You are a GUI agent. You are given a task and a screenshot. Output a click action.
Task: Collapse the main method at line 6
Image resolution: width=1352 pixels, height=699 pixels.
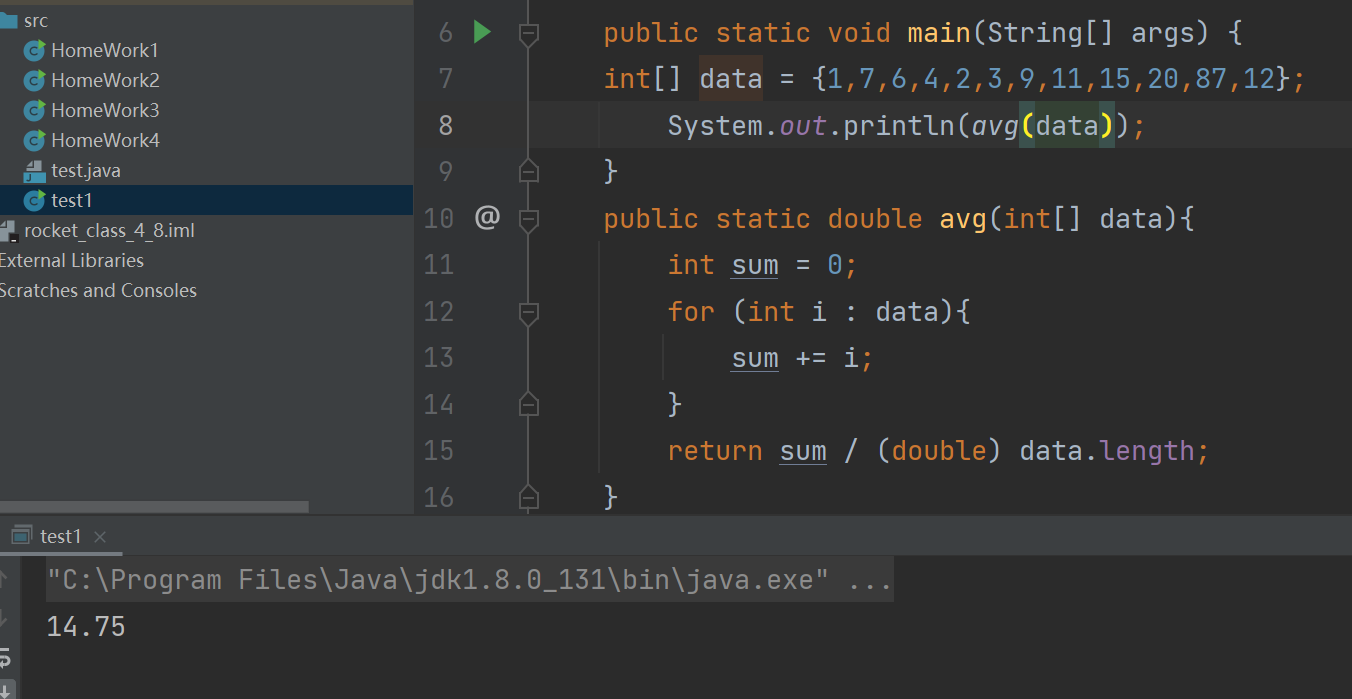coord(529,34)
